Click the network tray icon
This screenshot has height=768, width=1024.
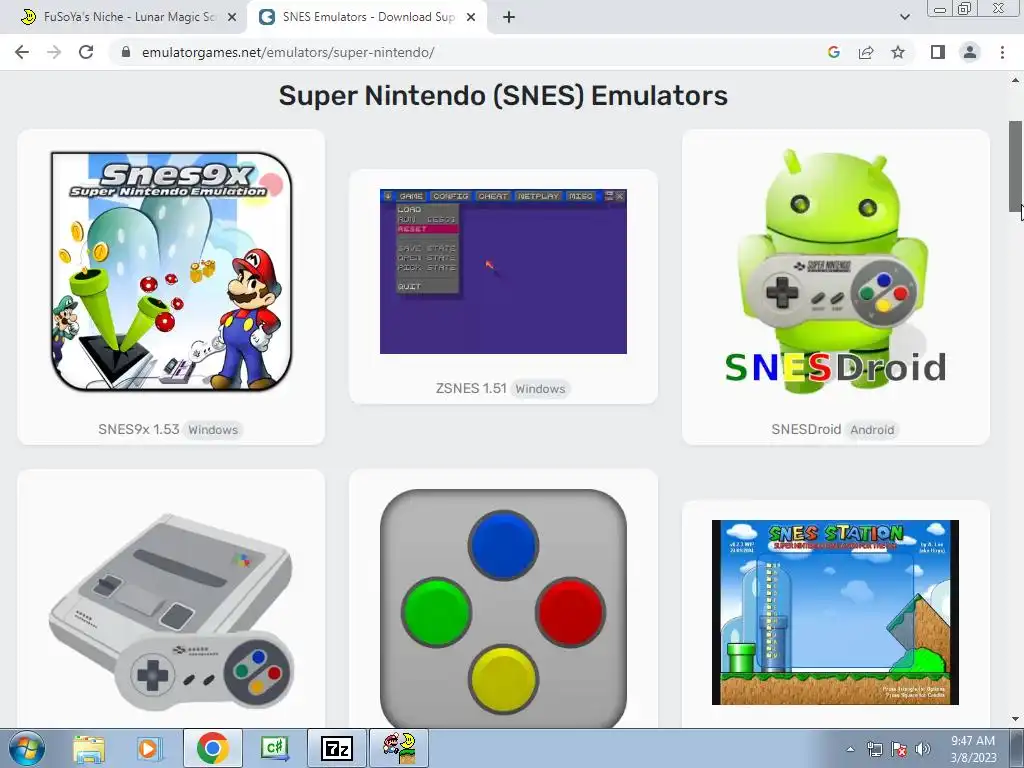pyautogui.click(x=874, y=749)
